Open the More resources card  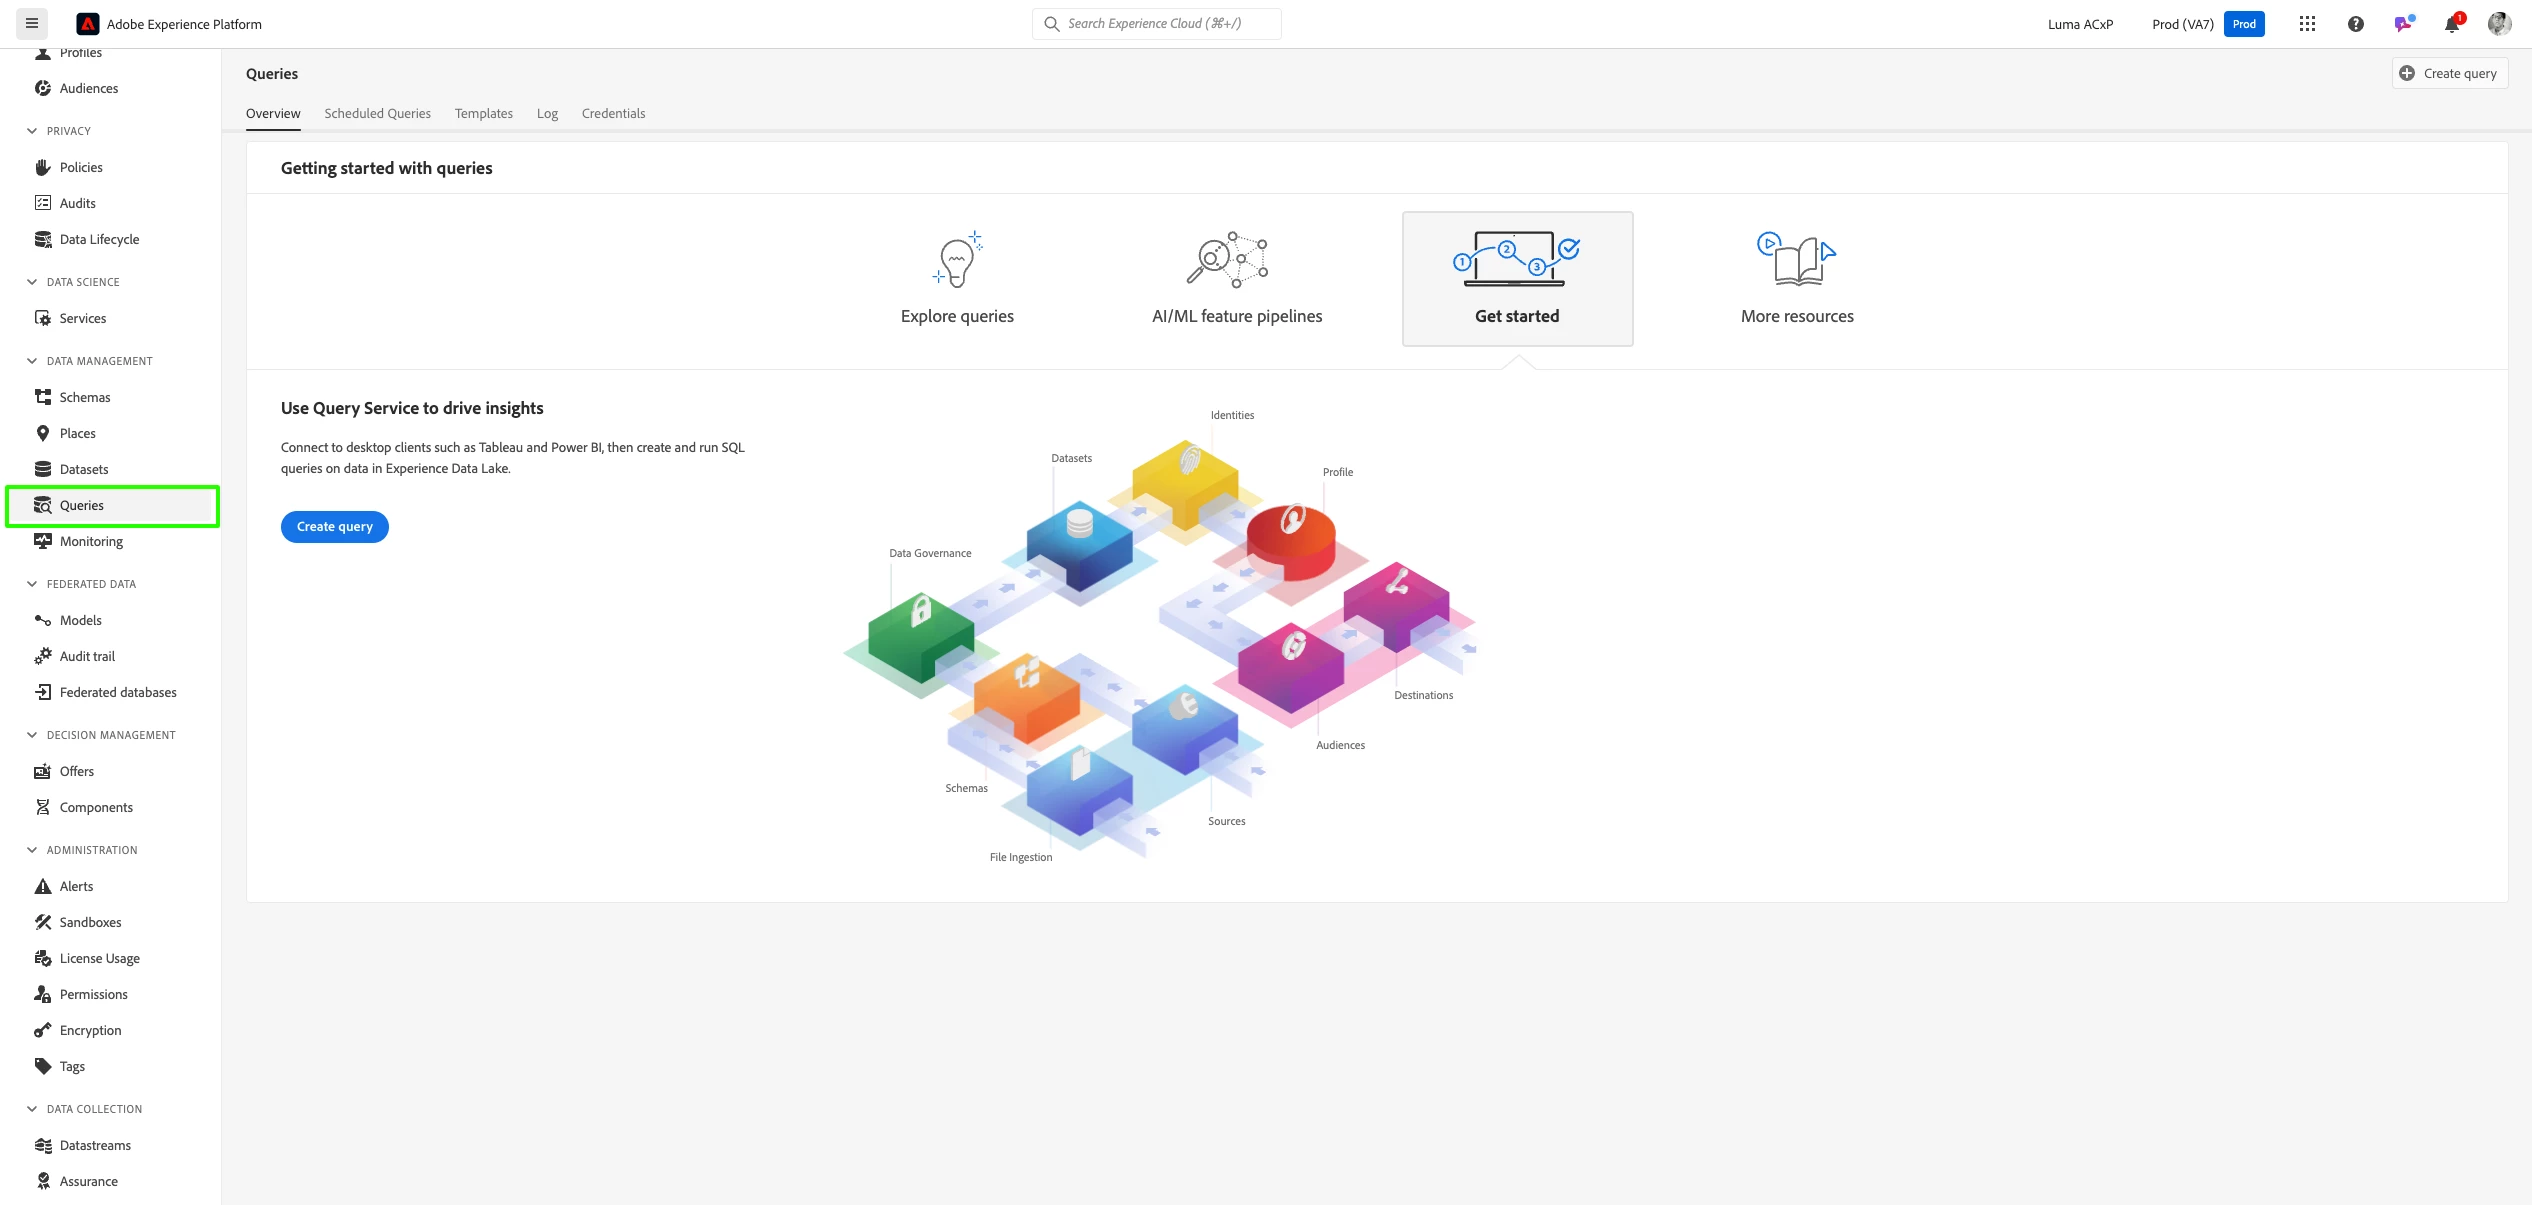click(x=1797, y=279)
